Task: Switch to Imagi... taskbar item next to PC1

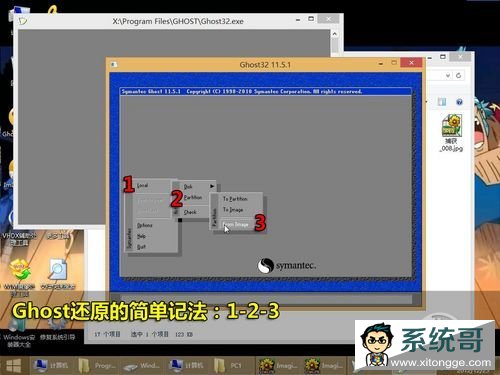Action: [278, 366]
